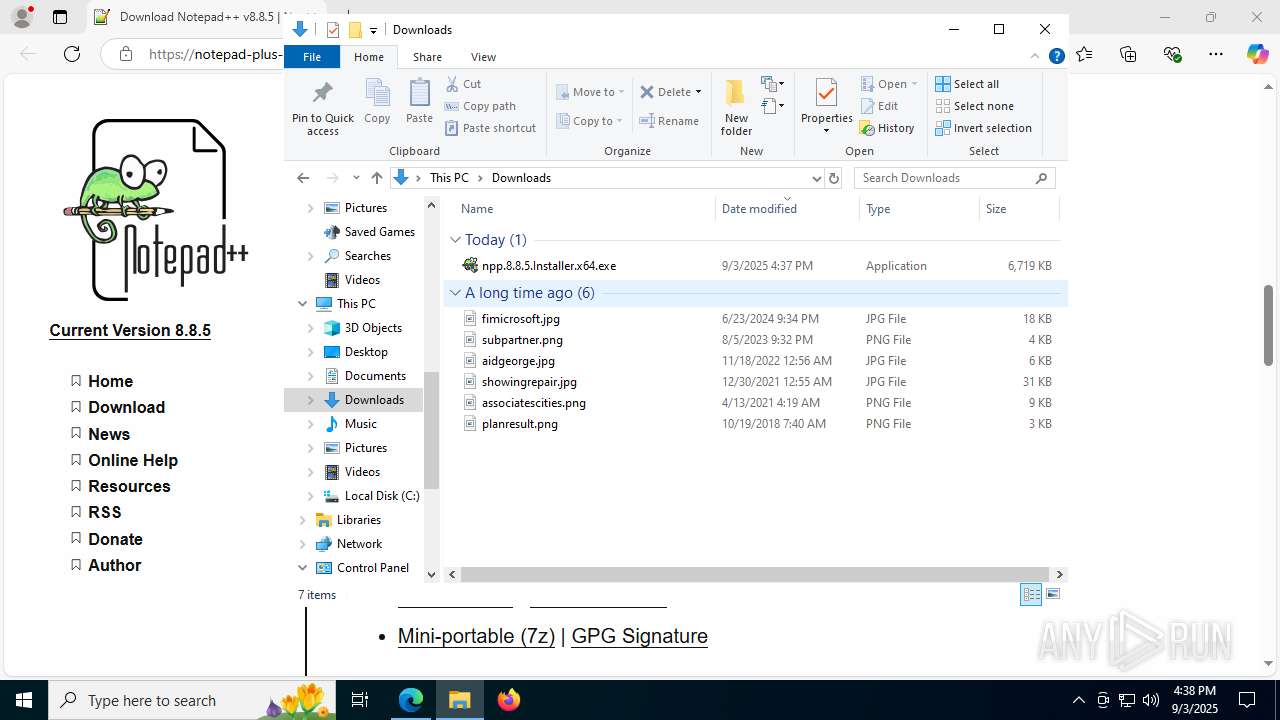Select npp.8.8.5.Installer.x64.exe file
Screen dimensions: 1280x720
pyautogui.click(x=549, y=266)
